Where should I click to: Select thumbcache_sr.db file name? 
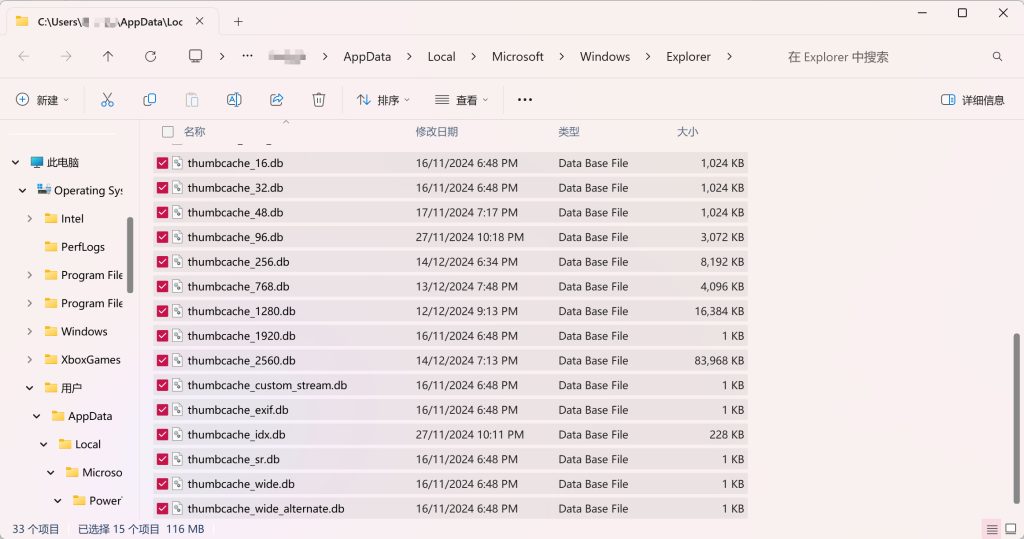(x=233, y=459)
